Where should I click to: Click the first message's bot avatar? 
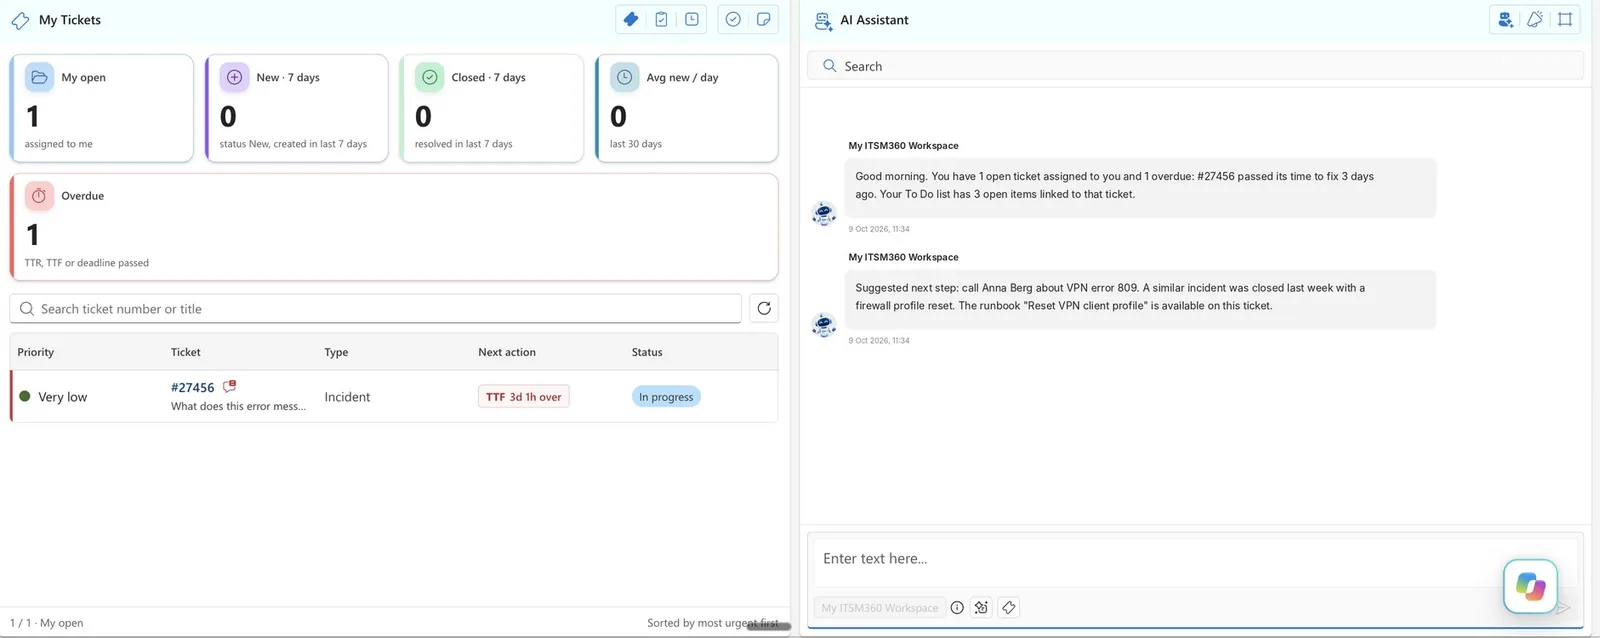pos(823,213)
